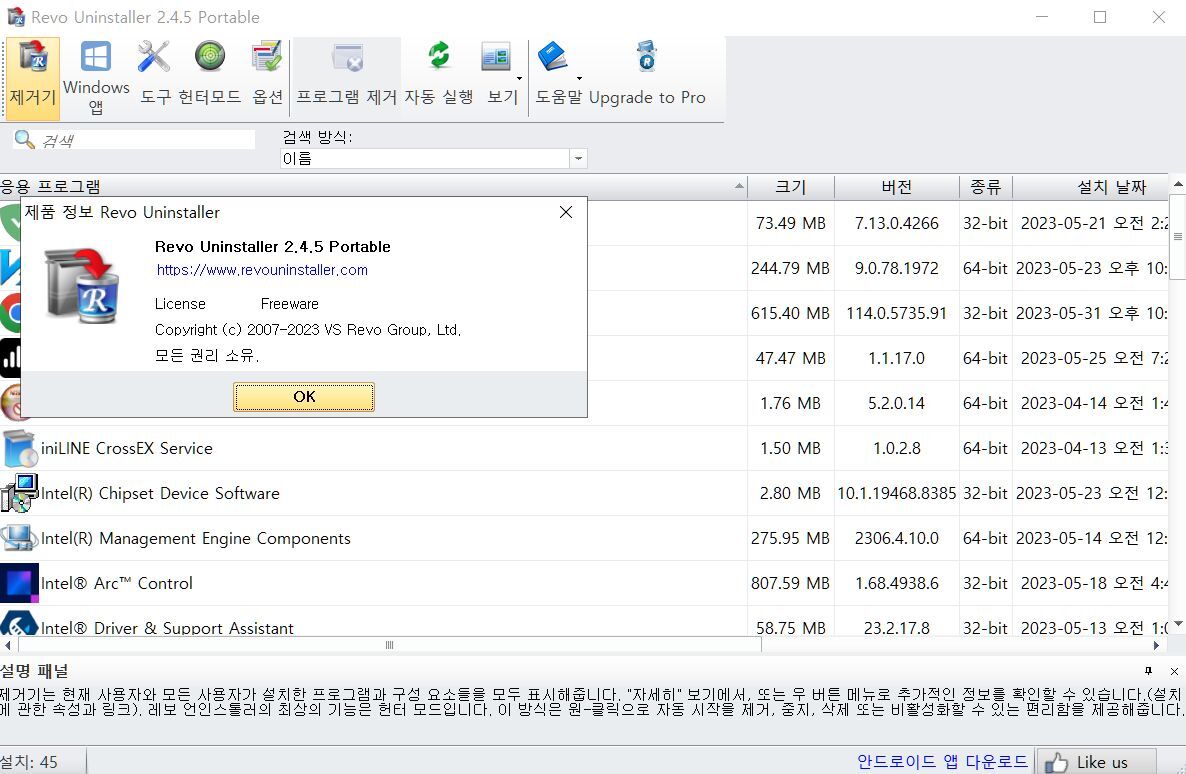Open the 도움말 (Help) book icon

pyautogui.click(x=553, y=57)
